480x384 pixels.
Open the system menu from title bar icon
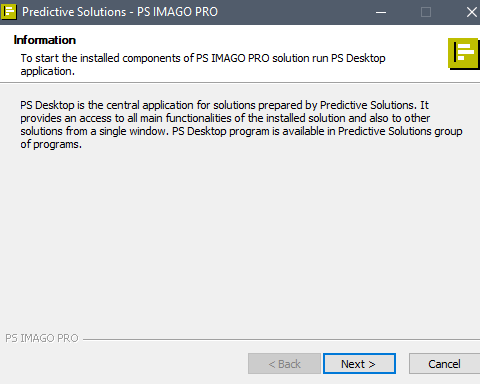[8, 12]
